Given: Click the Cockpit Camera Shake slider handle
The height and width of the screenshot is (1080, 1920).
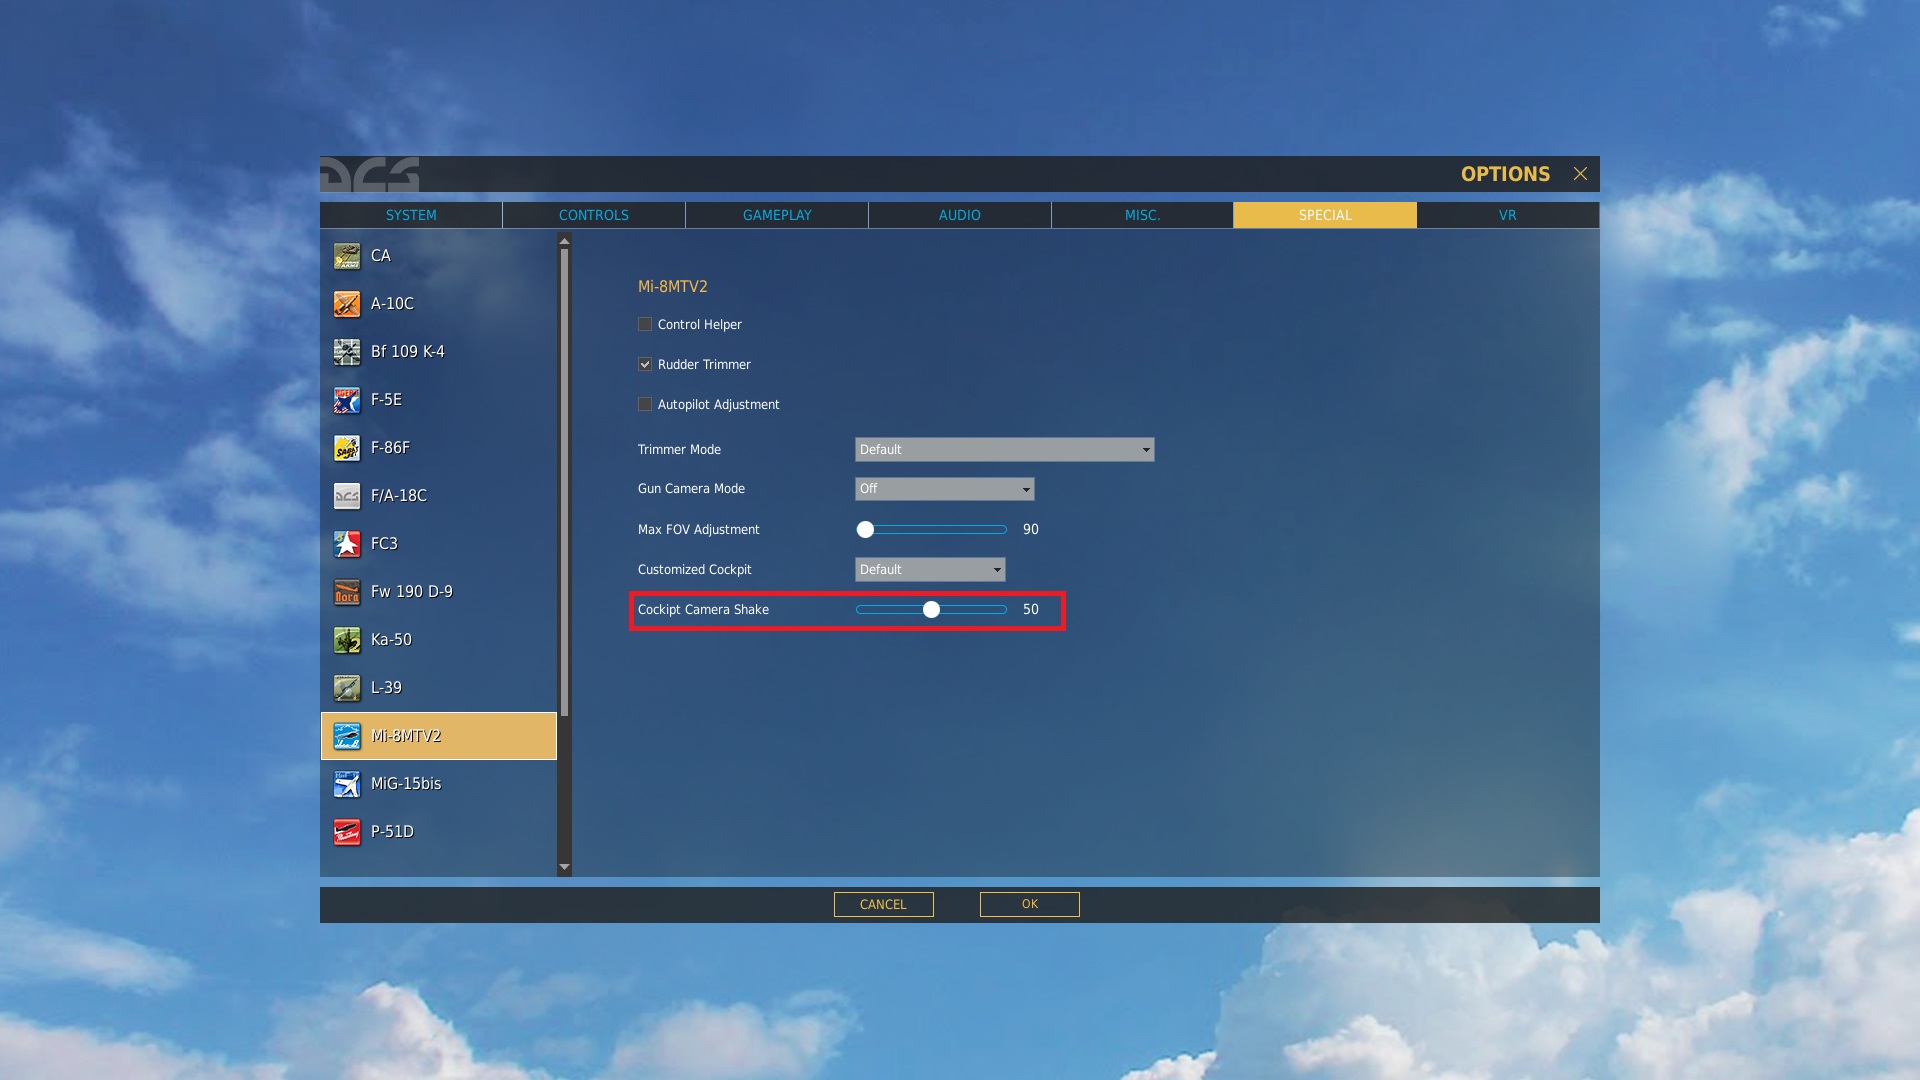Looking at the screenshot, I should pos(931,610).
